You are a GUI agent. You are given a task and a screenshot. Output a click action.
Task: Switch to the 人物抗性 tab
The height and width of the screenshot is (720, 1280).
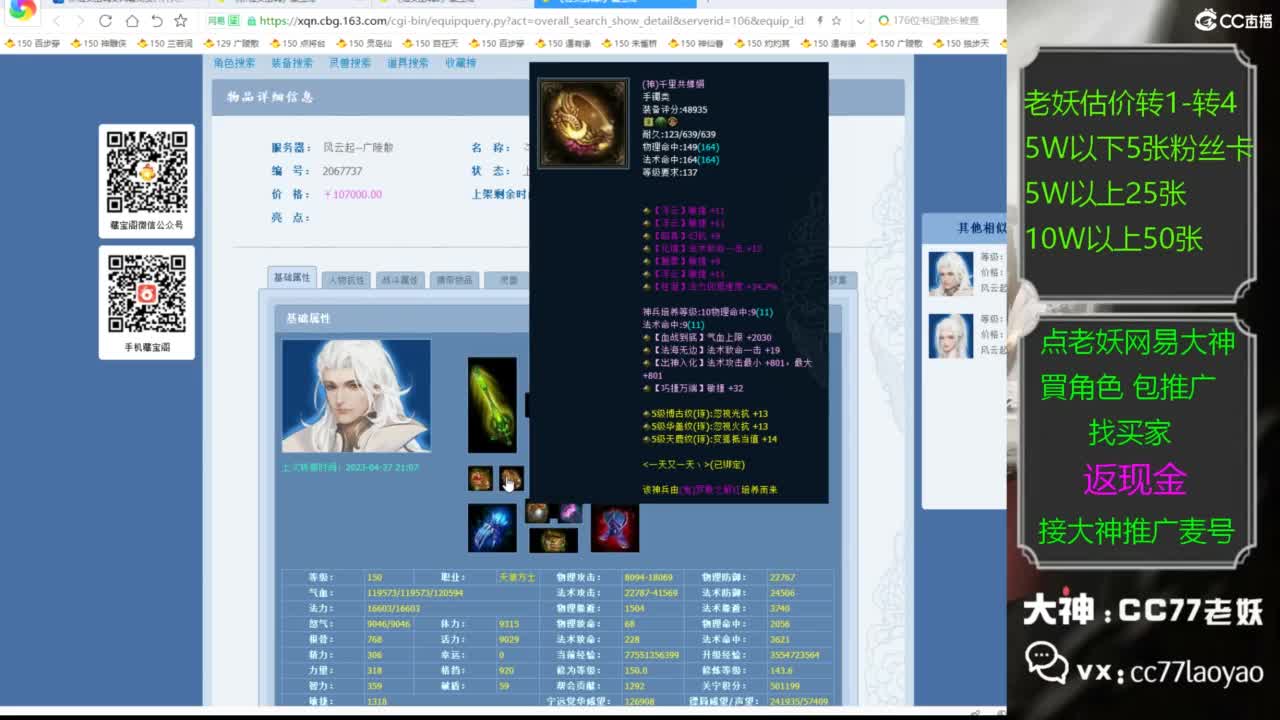[347, 280]
